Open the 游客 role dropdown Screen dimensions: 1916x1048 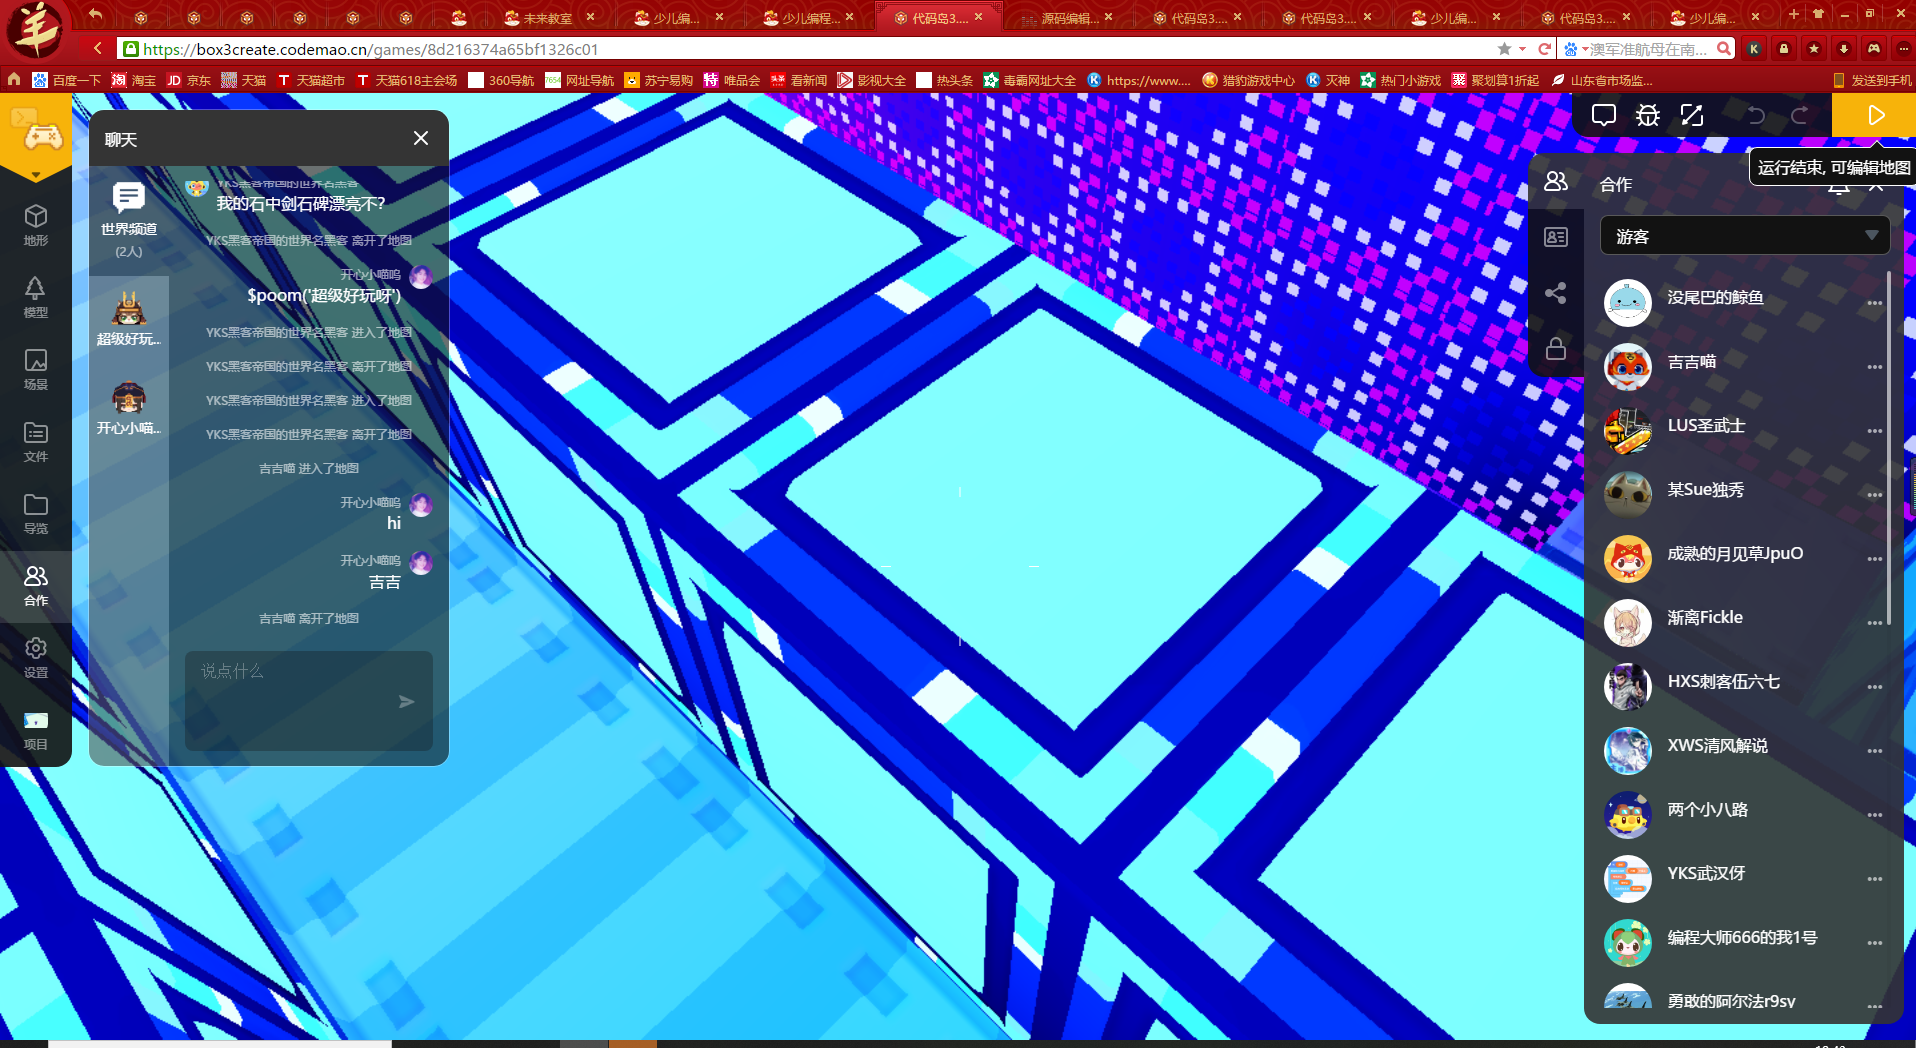pos(1744,236)
